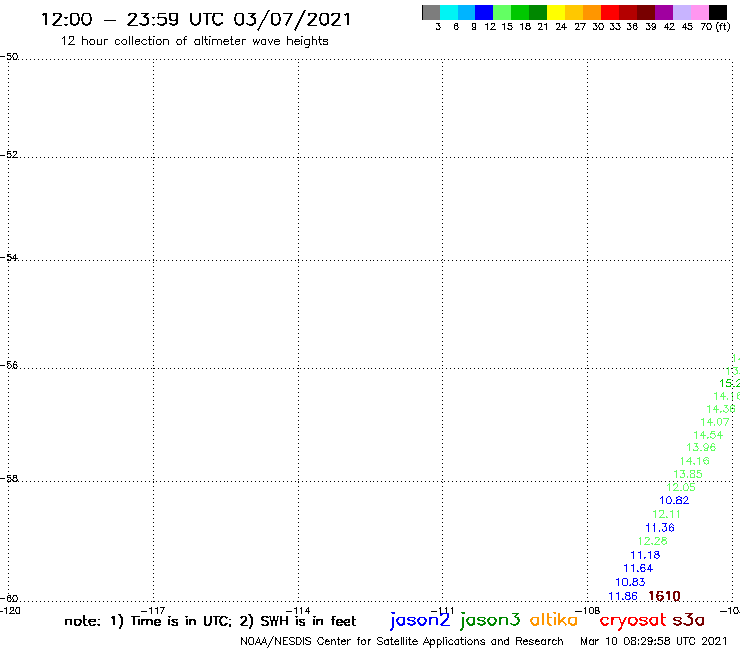Click the wave height value 14.54
Screen dimensions: 740x650
[708, 435]
